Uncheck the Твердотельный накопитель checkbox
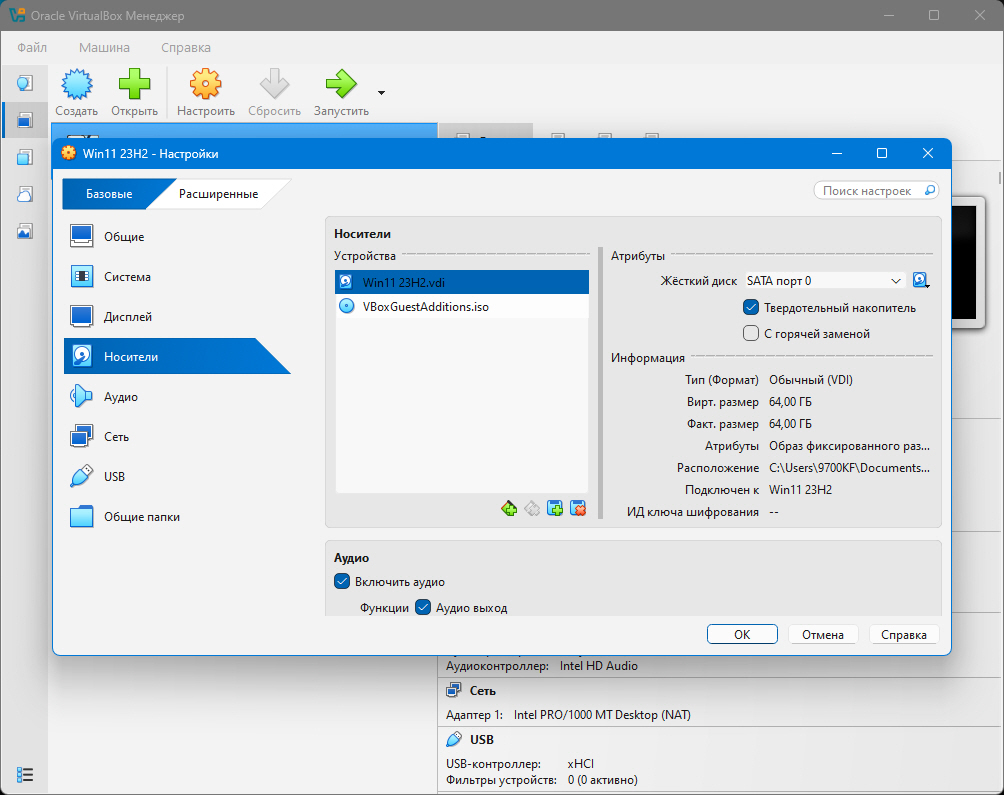The height and width of the screenshot is (795, 1004). [751, 308]
